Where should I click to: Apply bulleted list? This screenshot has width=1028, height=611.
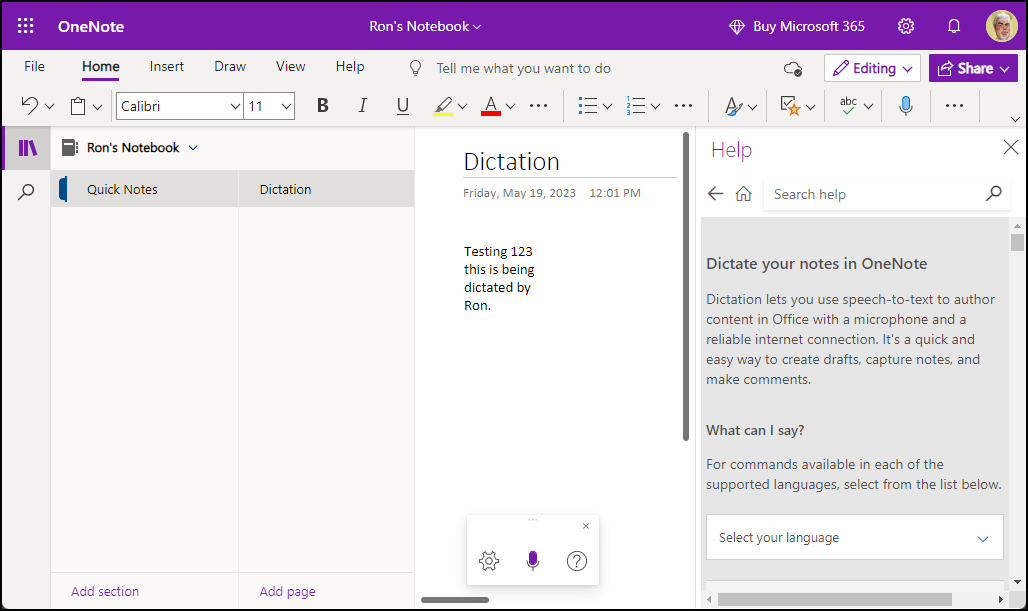click(587, 106)
